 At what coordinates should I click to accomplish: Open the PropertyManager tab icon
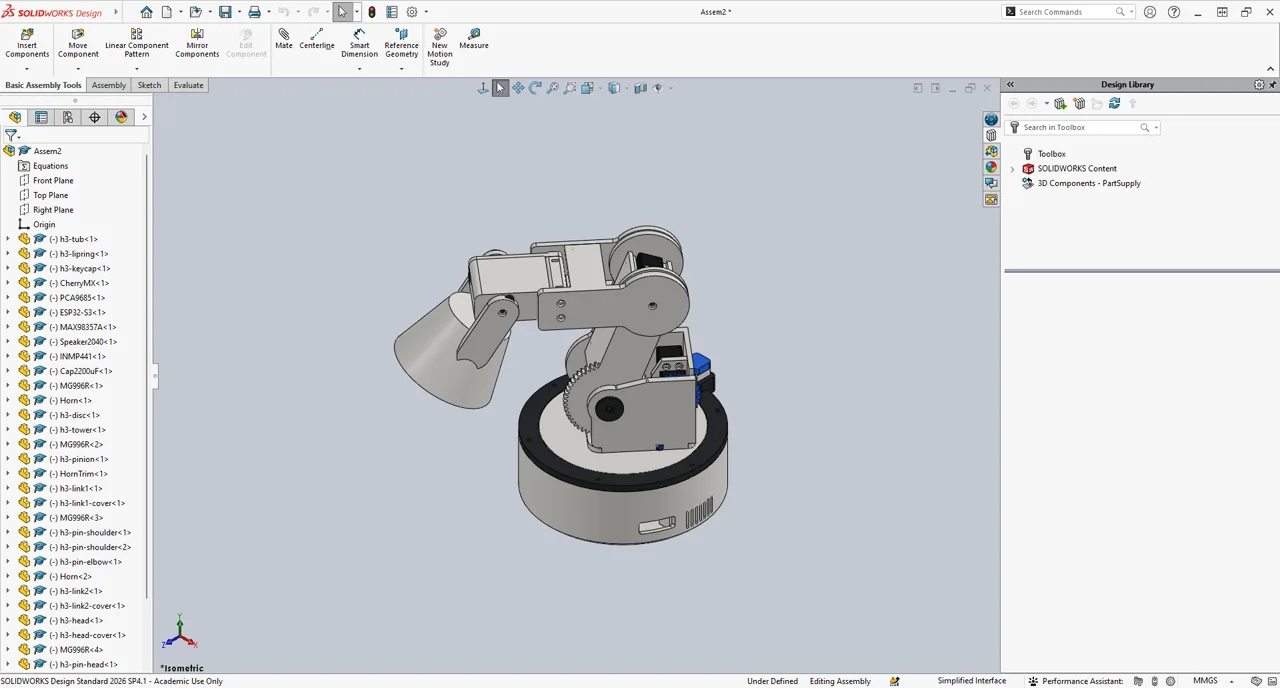click(x=41, y=117)
